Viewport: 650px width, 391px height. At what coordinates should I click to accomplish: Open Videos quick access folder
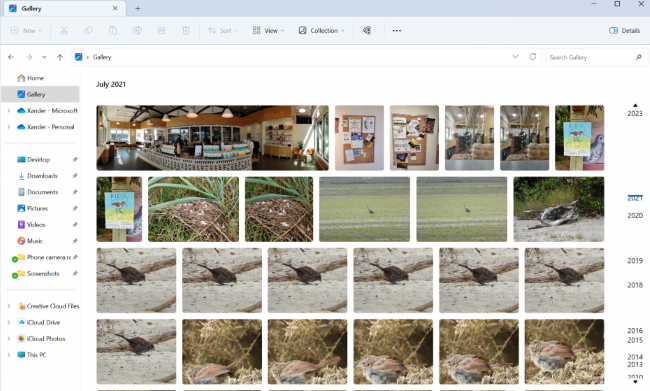pyautogui.click(x=36, y=225)
